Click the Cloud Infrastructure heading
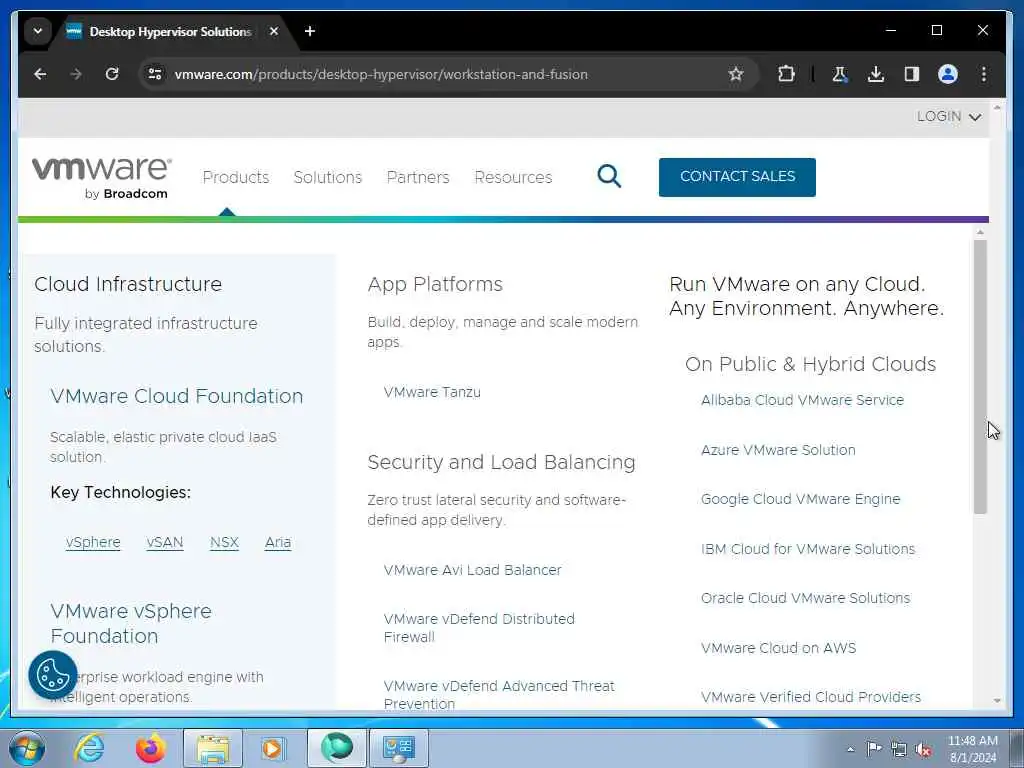Viewport: 1024px width, 768px height. click(x=128, y=284)
